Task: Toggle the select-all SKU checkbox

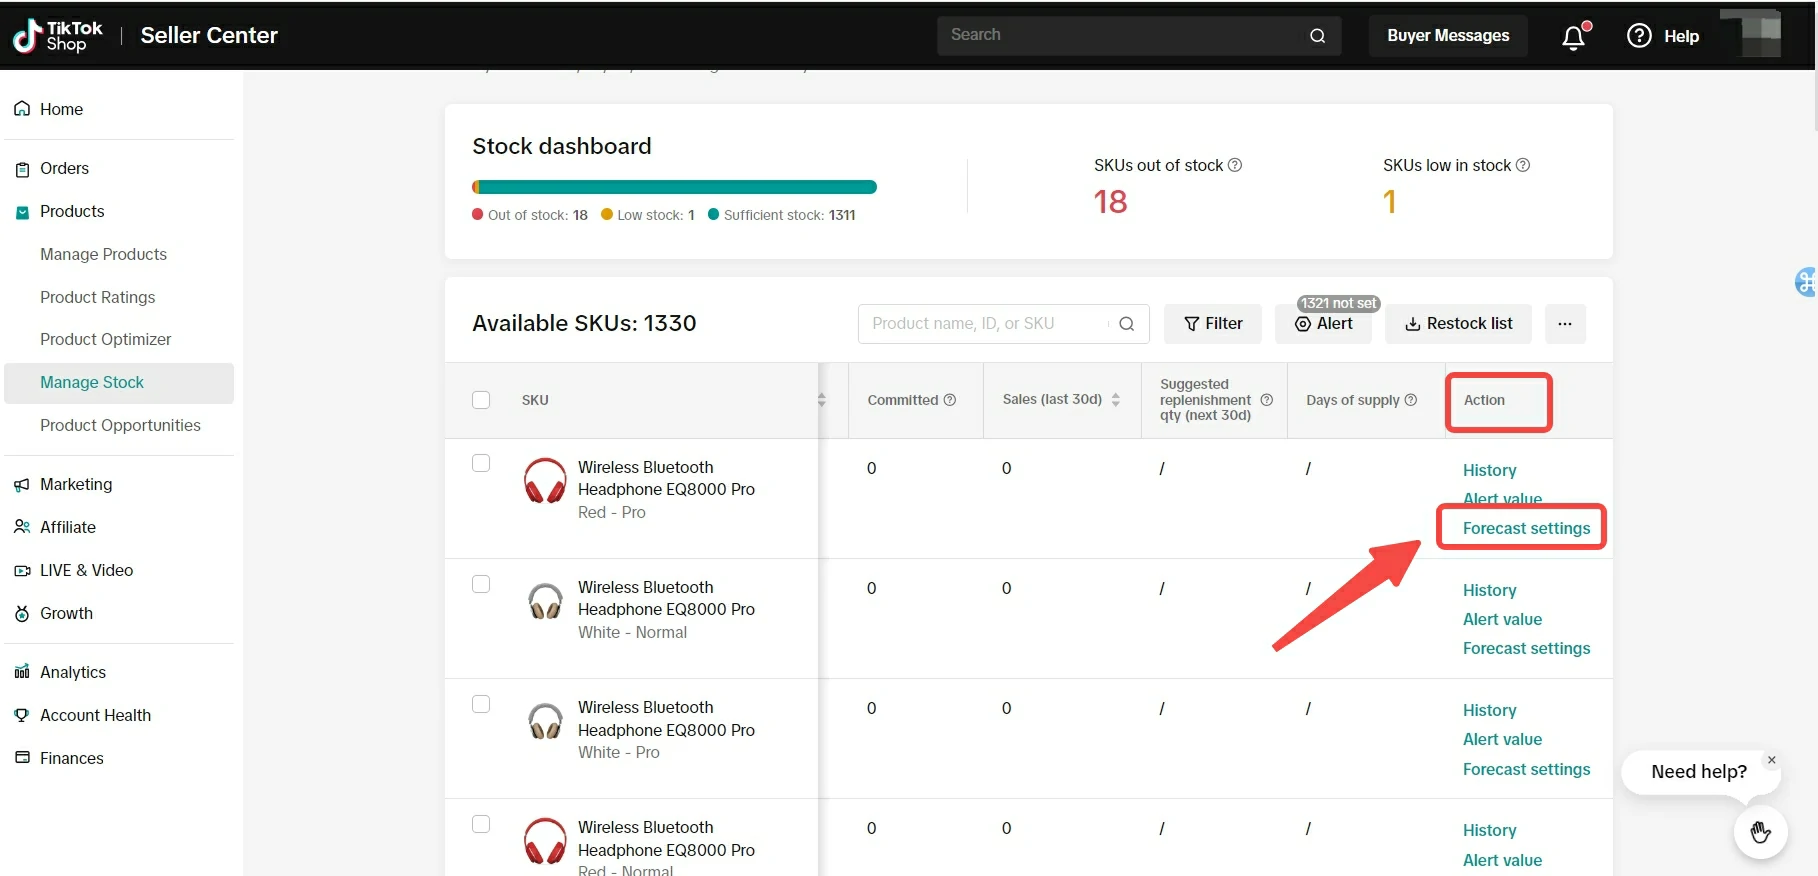Action: [481, 400]
